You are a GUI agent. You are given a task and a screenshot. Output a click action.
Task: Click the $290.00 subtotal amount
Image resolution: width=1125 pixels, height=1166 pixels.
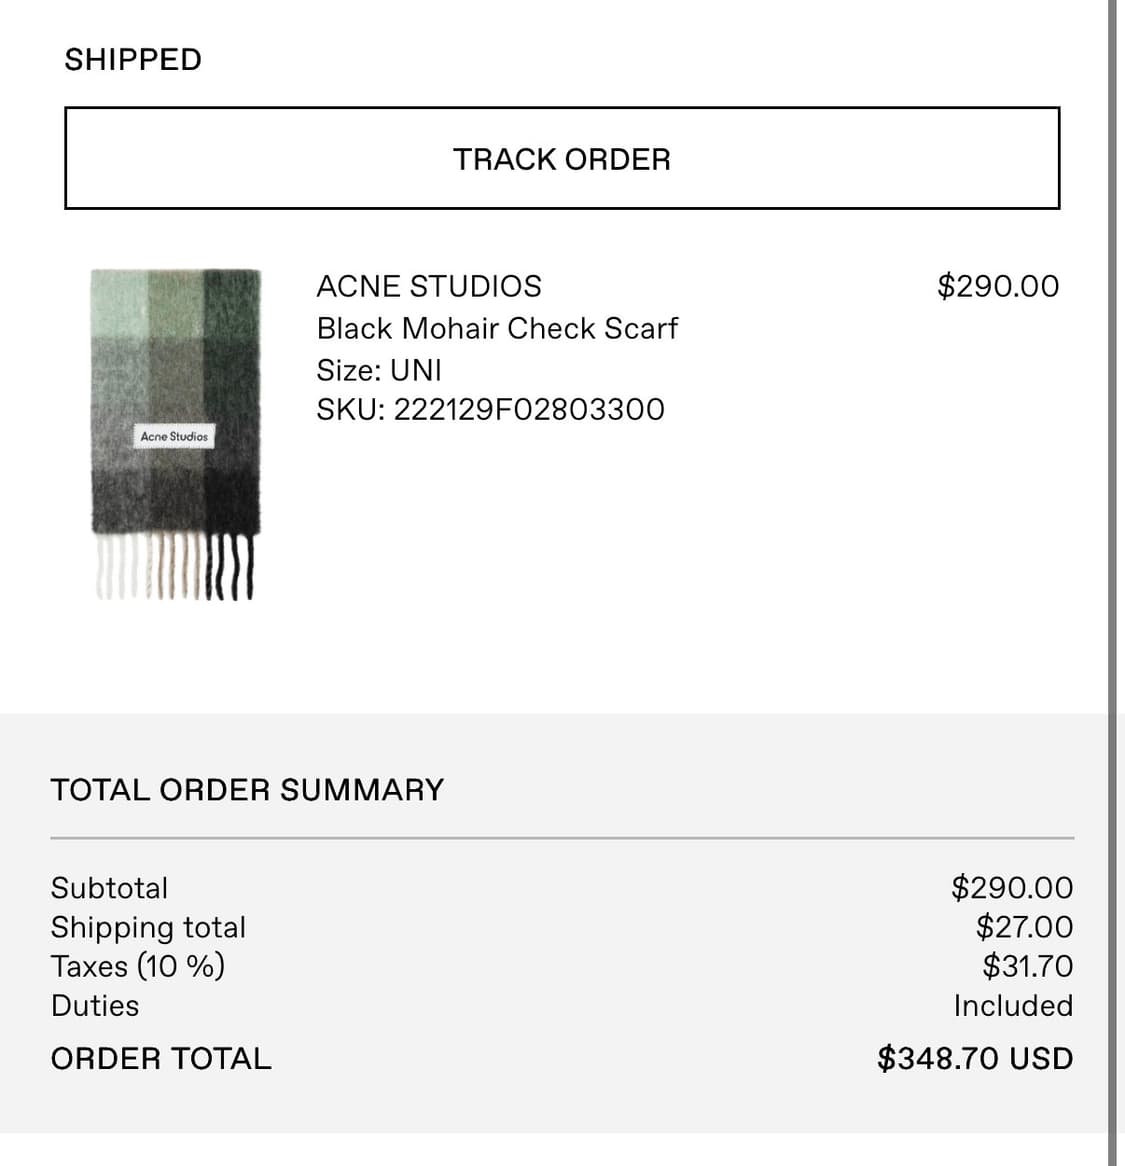[x=1011, y=888]
